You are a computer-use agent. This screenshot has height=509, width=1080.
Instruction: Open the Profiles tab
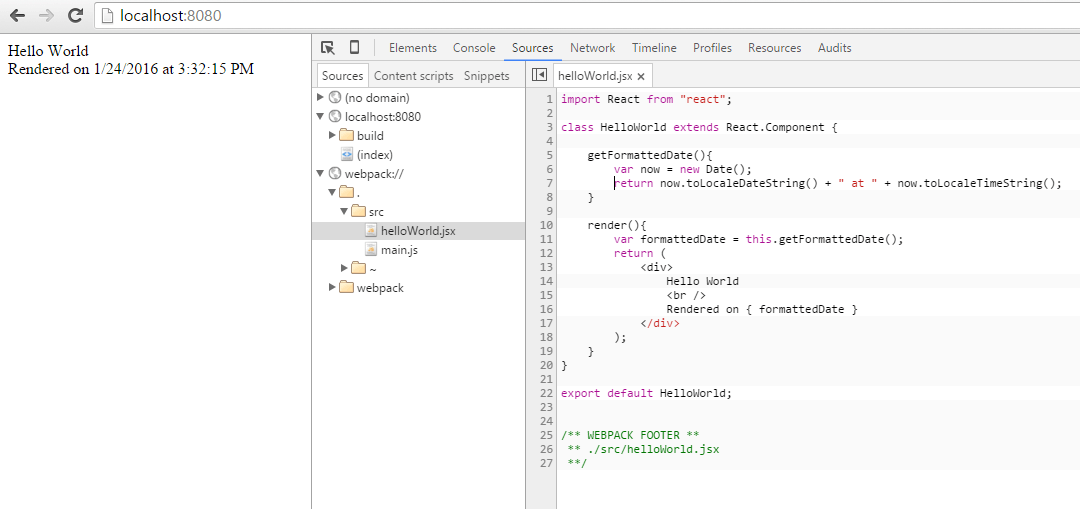point(712,48)
